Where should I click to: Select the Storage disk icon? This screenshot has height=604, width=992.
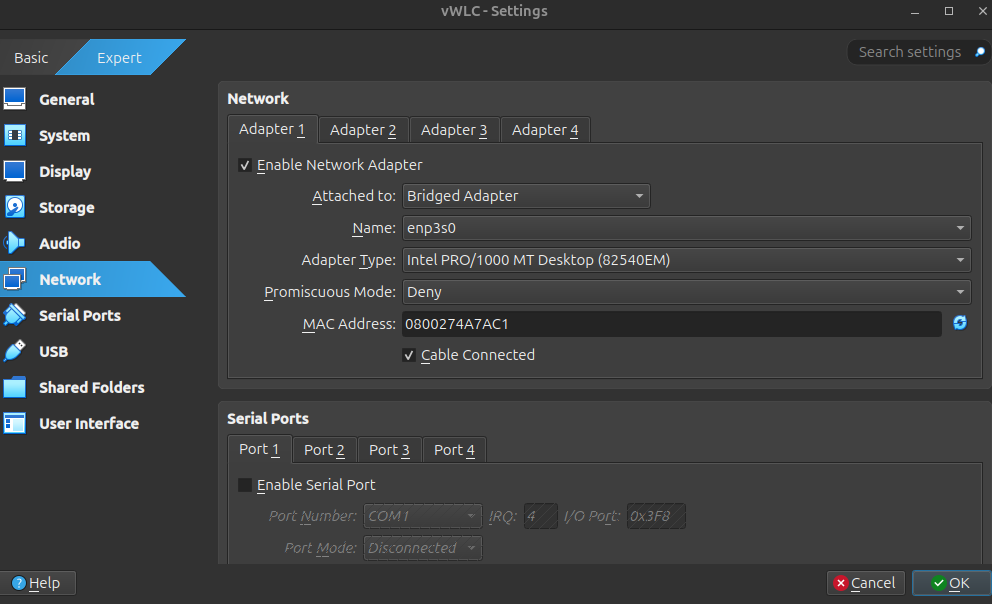[x=15, y=207]
